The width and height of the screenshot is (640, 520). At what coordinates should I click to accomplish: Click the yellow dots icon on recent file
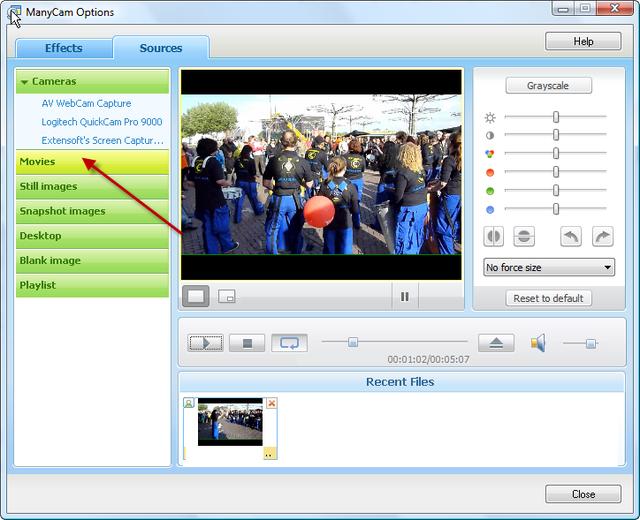(269, 453)
